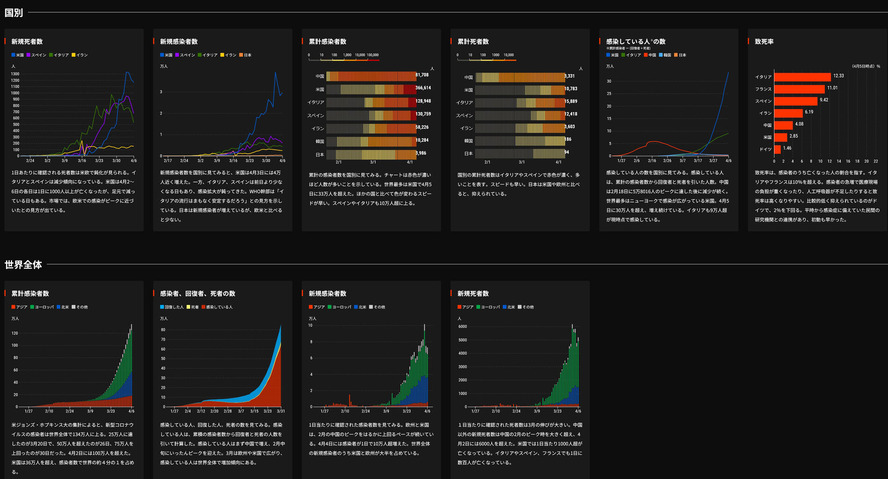Image resolution: width=888 pixels, height=479 pixels.
Task: Click 米国 blue legend swatch in 国別 新規死者数
Action: pos(13,55)
